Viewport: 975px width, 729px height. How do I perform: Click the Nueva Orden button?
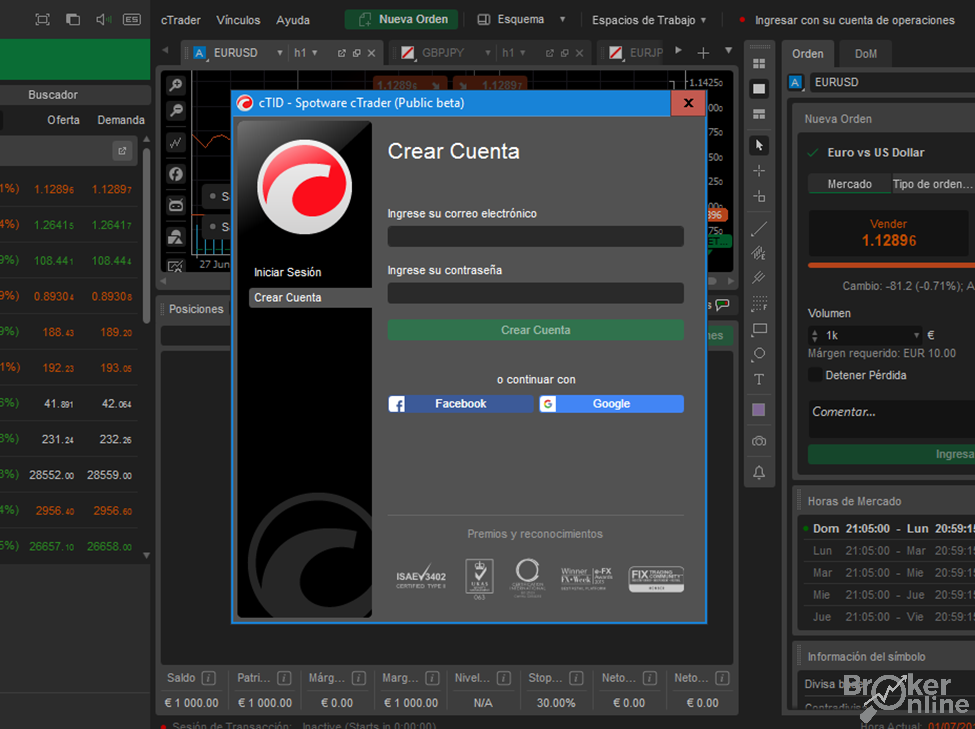[x=401, y=19]
